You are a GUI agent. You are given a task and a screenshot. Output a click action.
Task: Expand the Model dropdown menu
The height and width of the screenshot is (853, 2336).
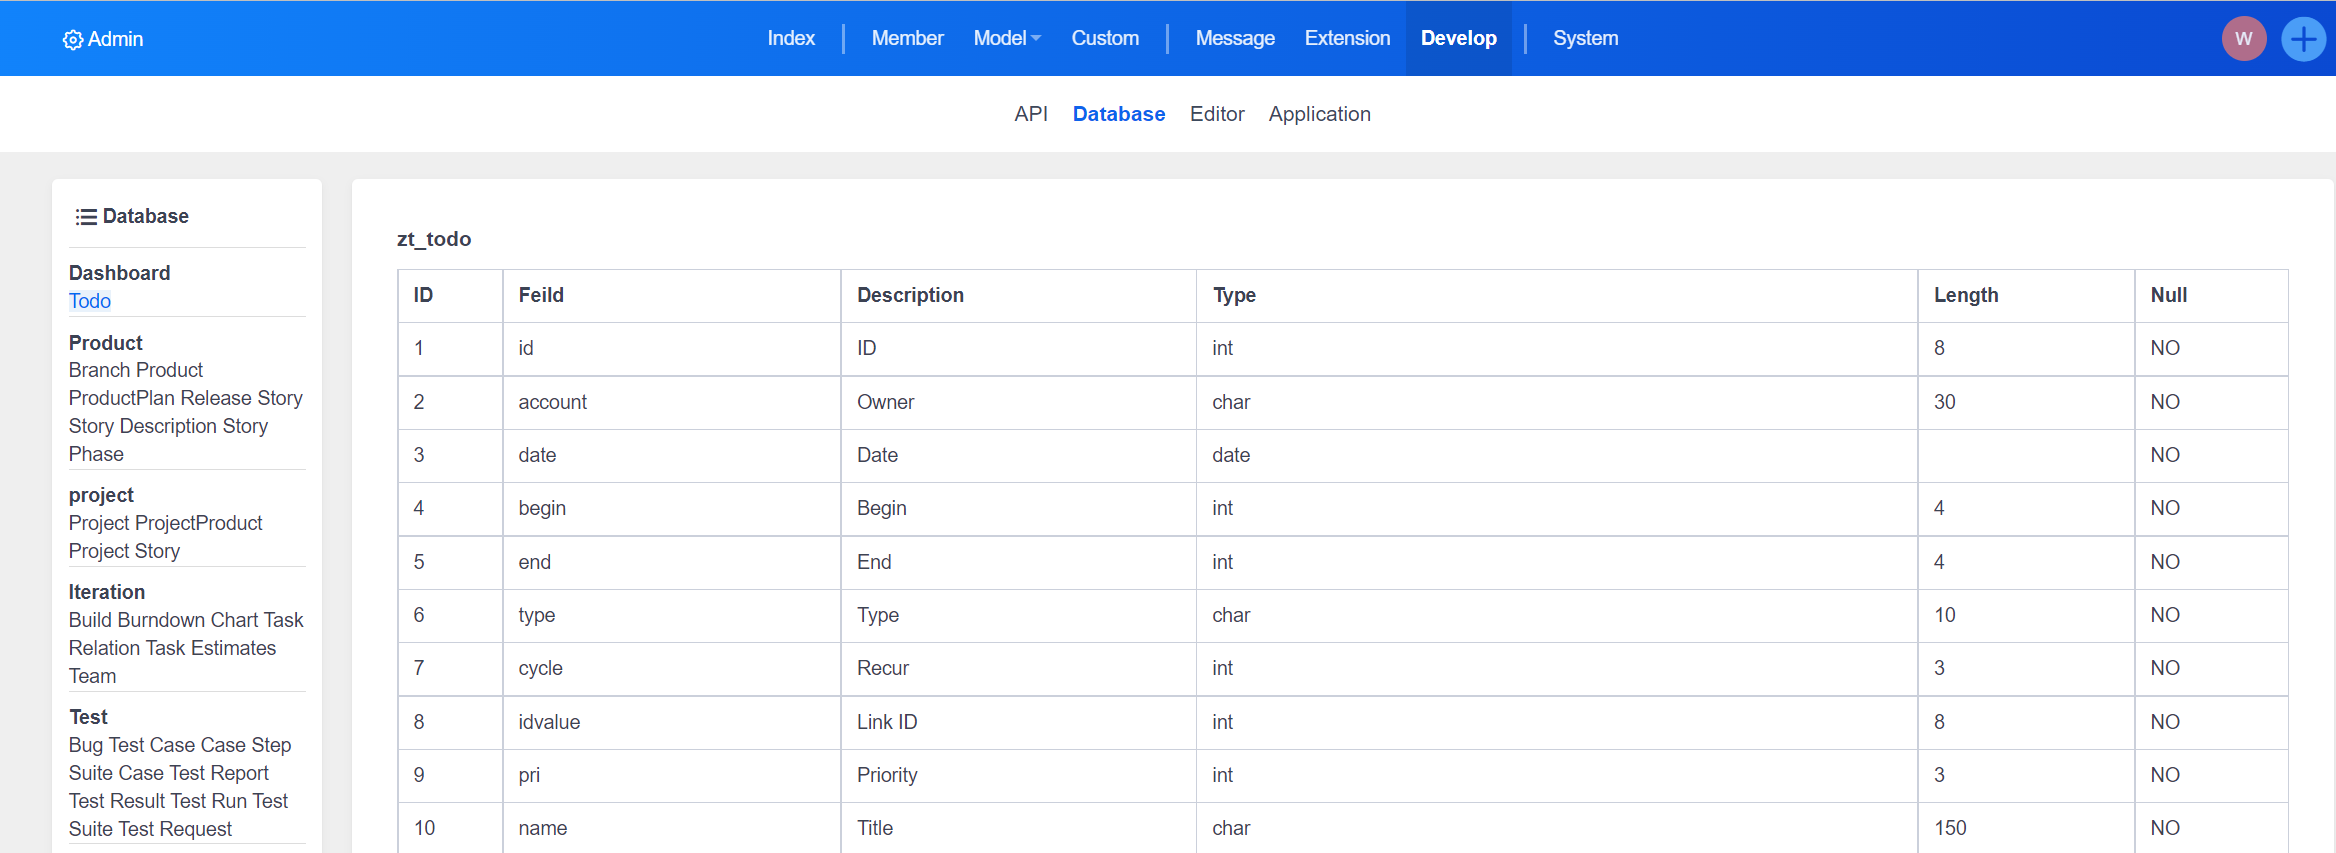tap(1007, 38)
